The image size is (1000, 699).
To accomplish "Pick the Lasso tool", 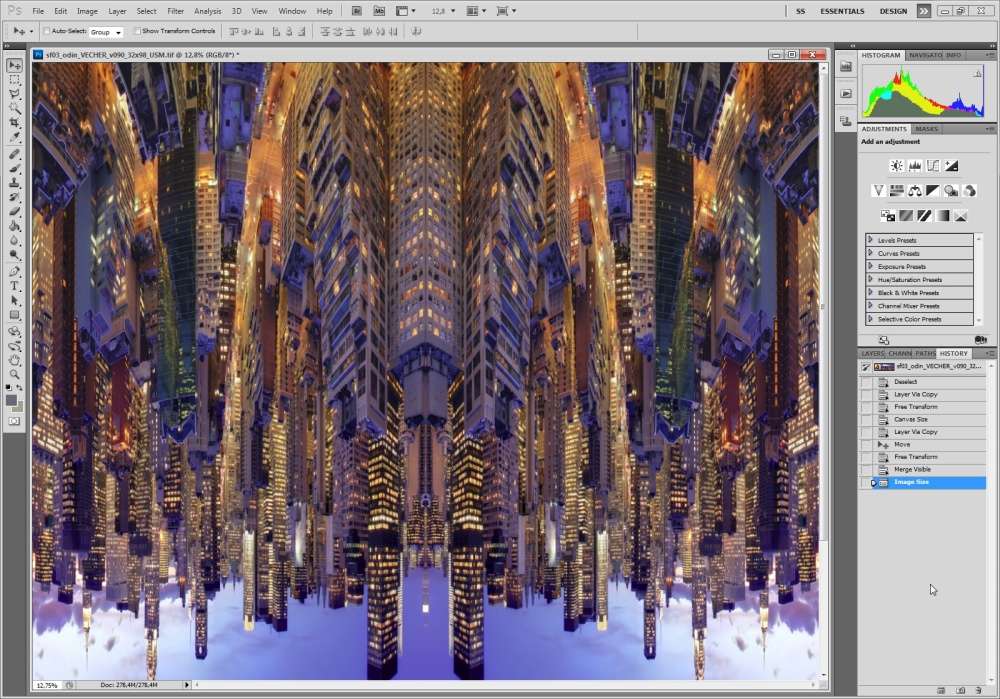I will coord(14,93).
